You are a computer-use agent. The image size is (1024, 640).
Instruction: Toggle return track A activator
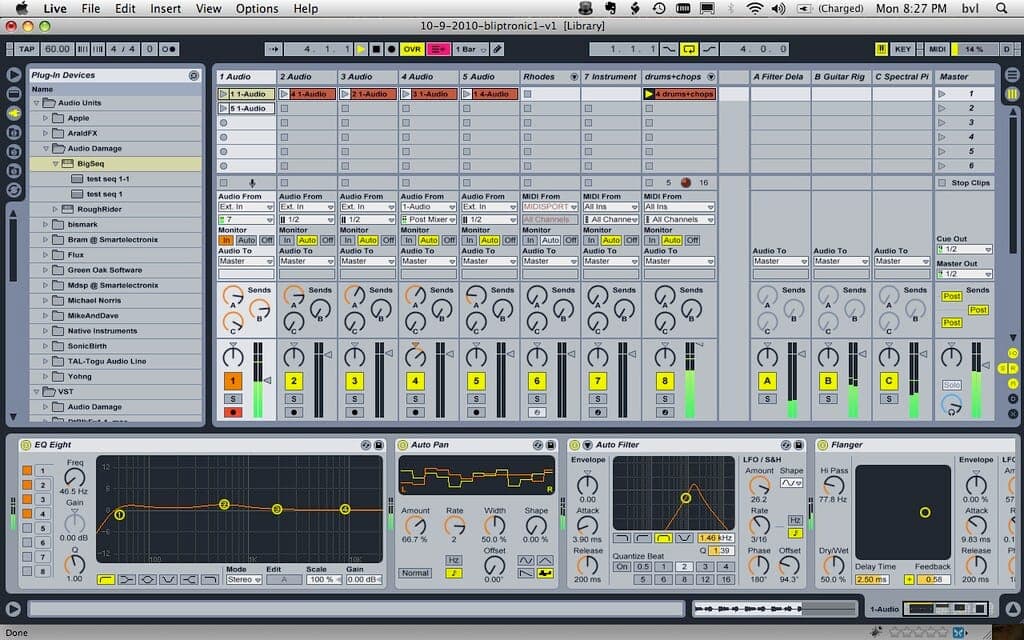pyautogui.click(x=767, y=380)
